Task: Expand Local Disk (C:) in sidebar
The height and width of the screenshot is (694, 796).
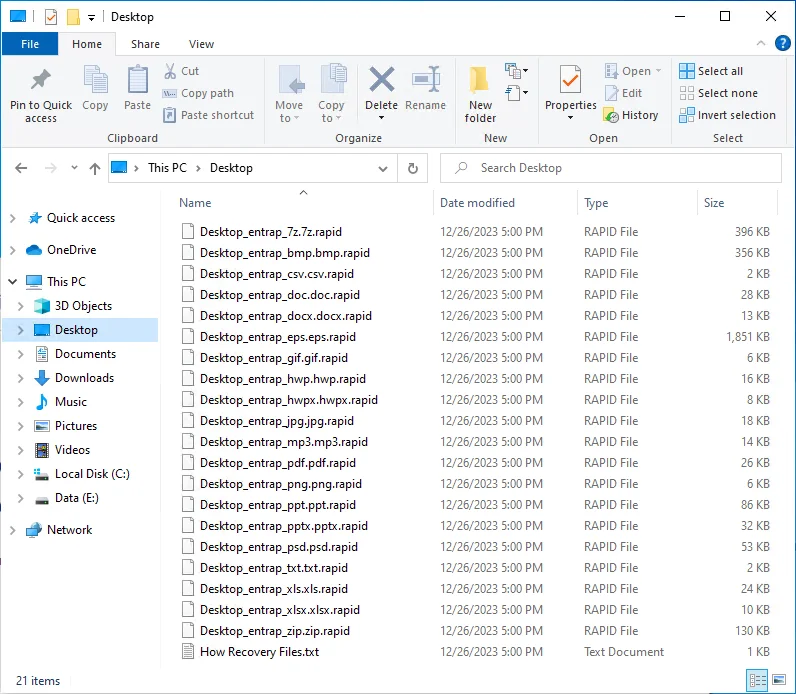Action: coord(21,474)
